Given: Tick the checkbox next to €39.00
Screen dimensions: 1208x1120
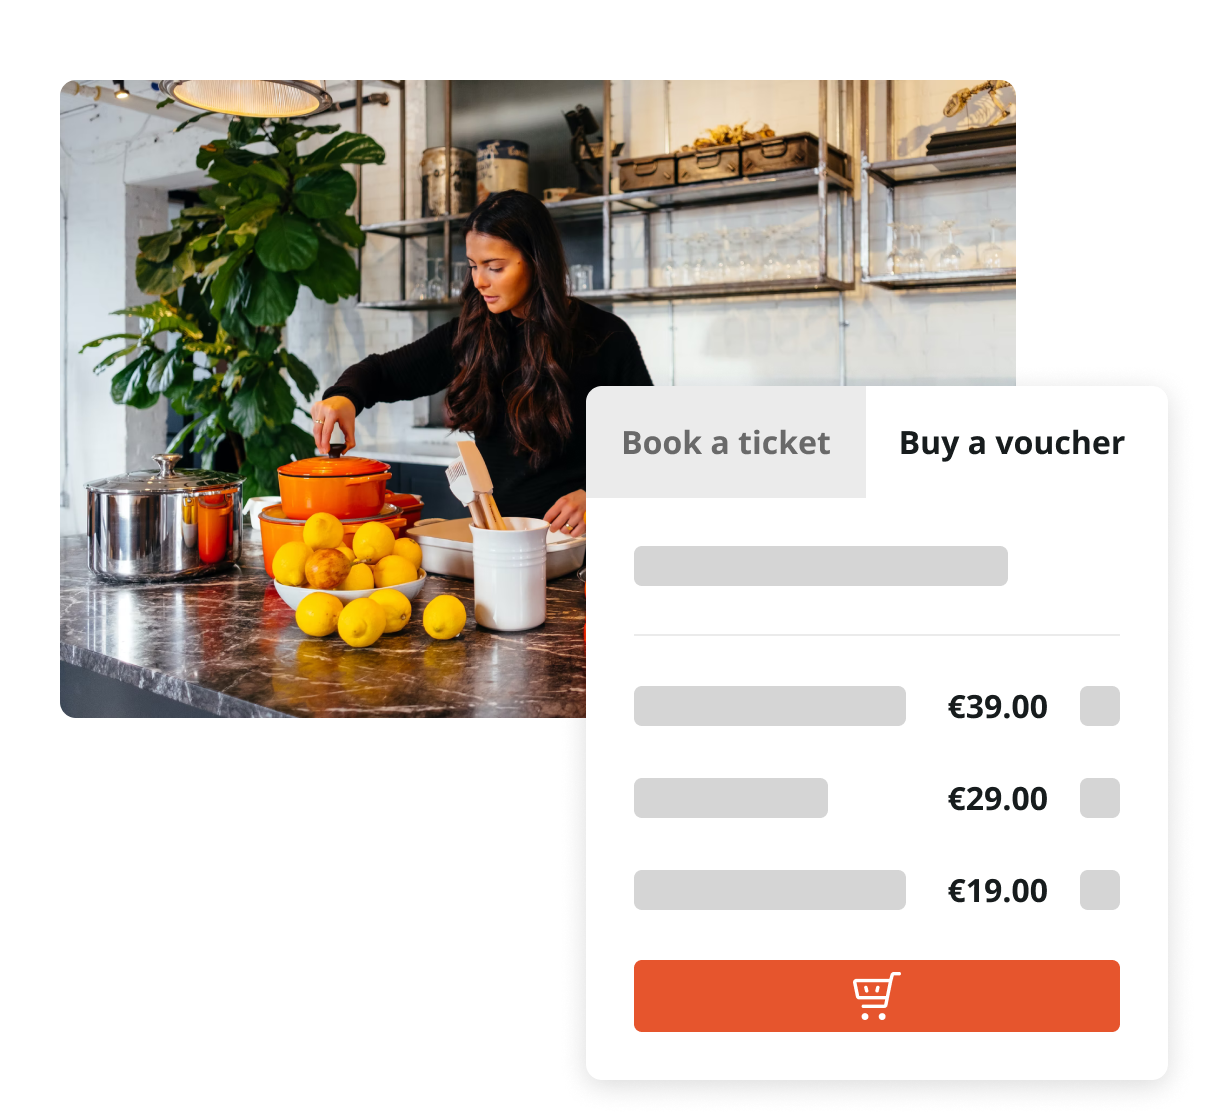Looking at the screenshot, I should pyautogui.click(x=1100, y=706).
